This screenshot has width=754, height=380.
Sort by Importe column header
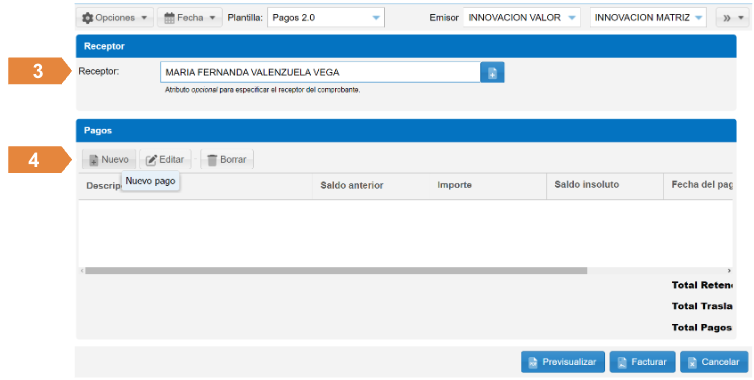[454, 185]
